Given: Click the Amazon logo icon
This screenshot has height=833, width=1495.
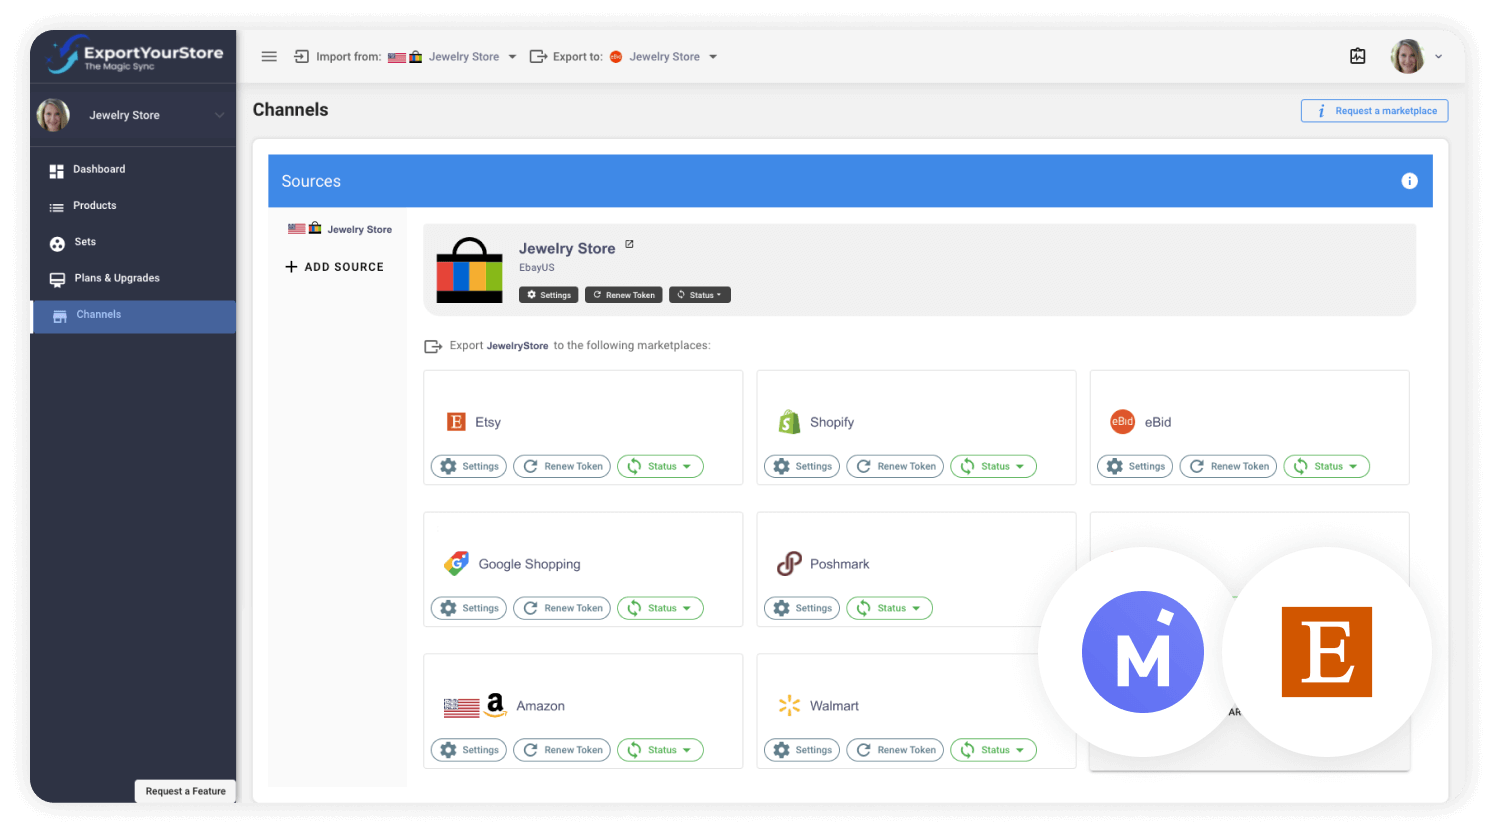Looking at the screenshot, I should [495, 705].
